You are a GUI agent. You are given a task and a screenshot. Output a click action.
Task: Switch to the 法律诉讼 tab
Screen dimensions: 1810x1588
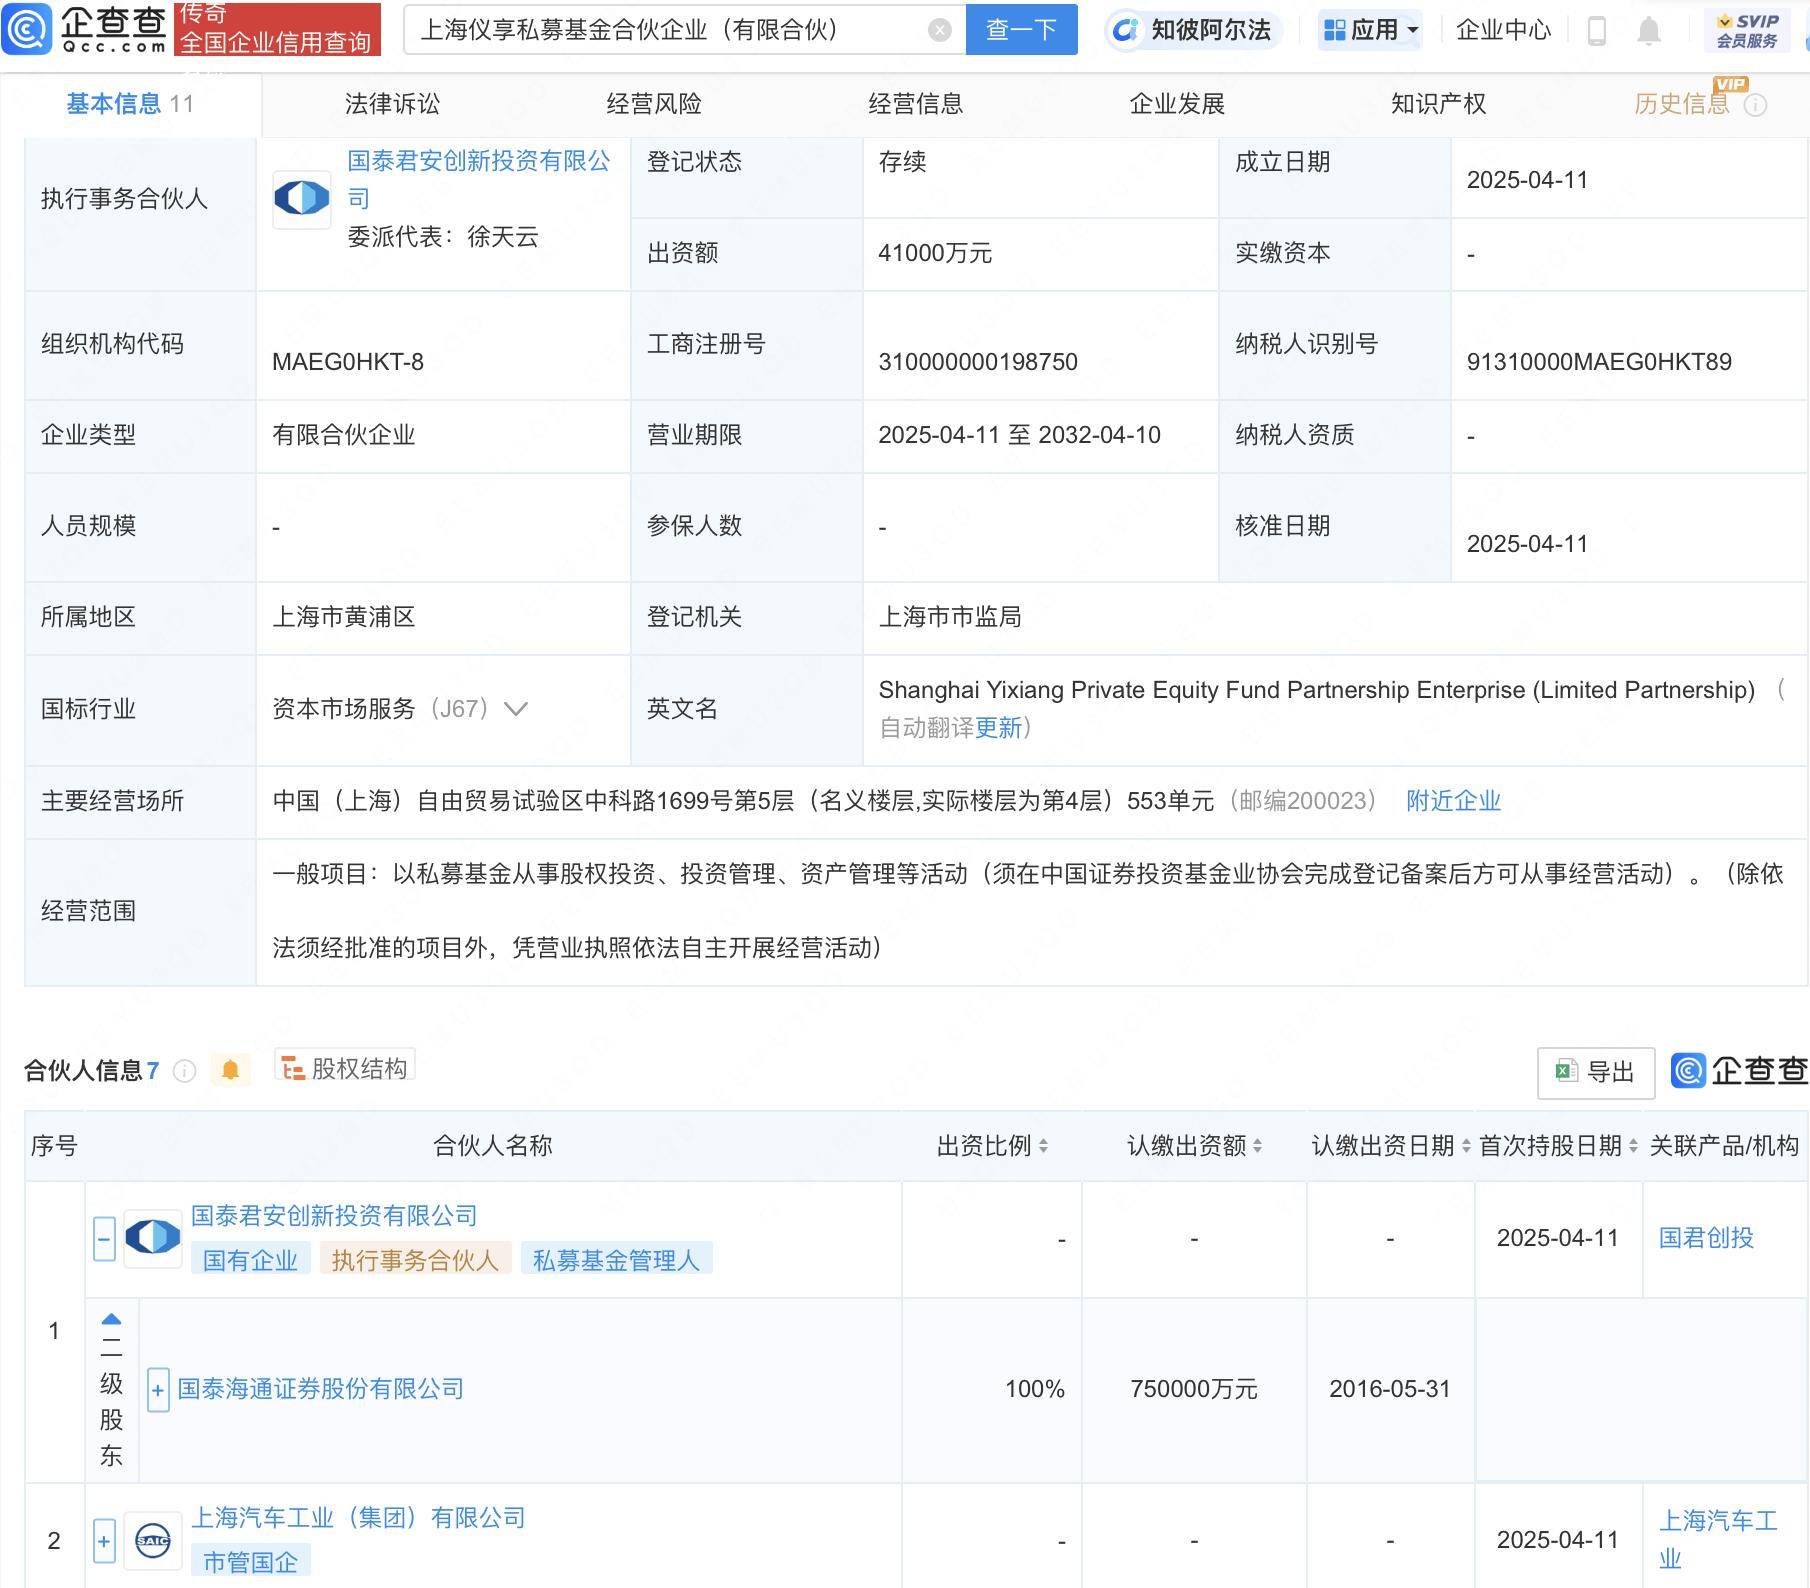(x=392, y=103)
